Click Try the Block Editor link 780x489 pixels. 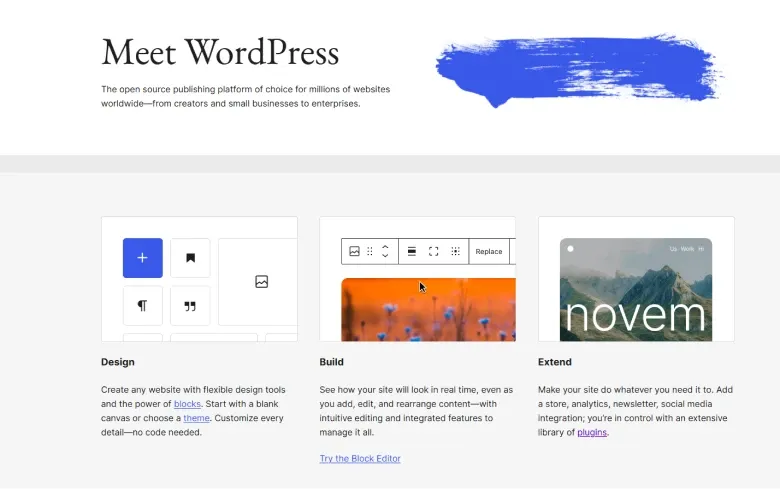(360, 458)
